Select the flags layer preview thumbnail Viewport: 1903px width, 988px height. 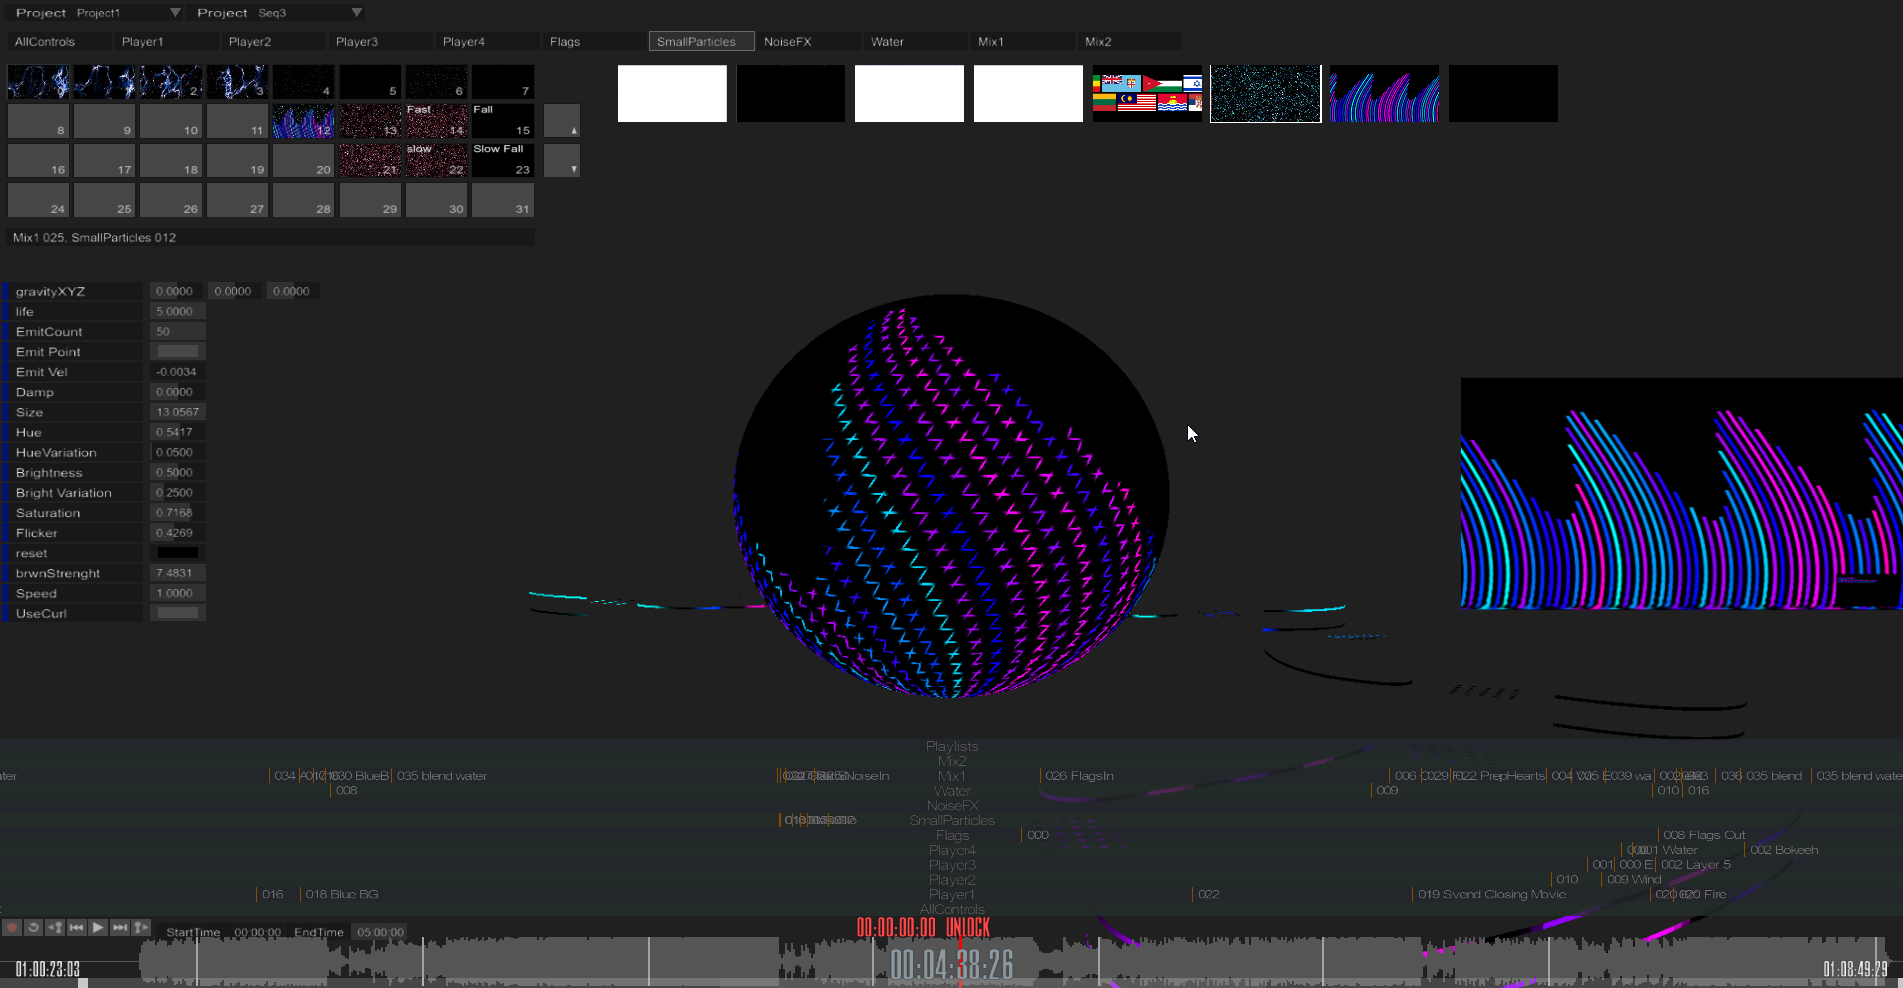1147,94
